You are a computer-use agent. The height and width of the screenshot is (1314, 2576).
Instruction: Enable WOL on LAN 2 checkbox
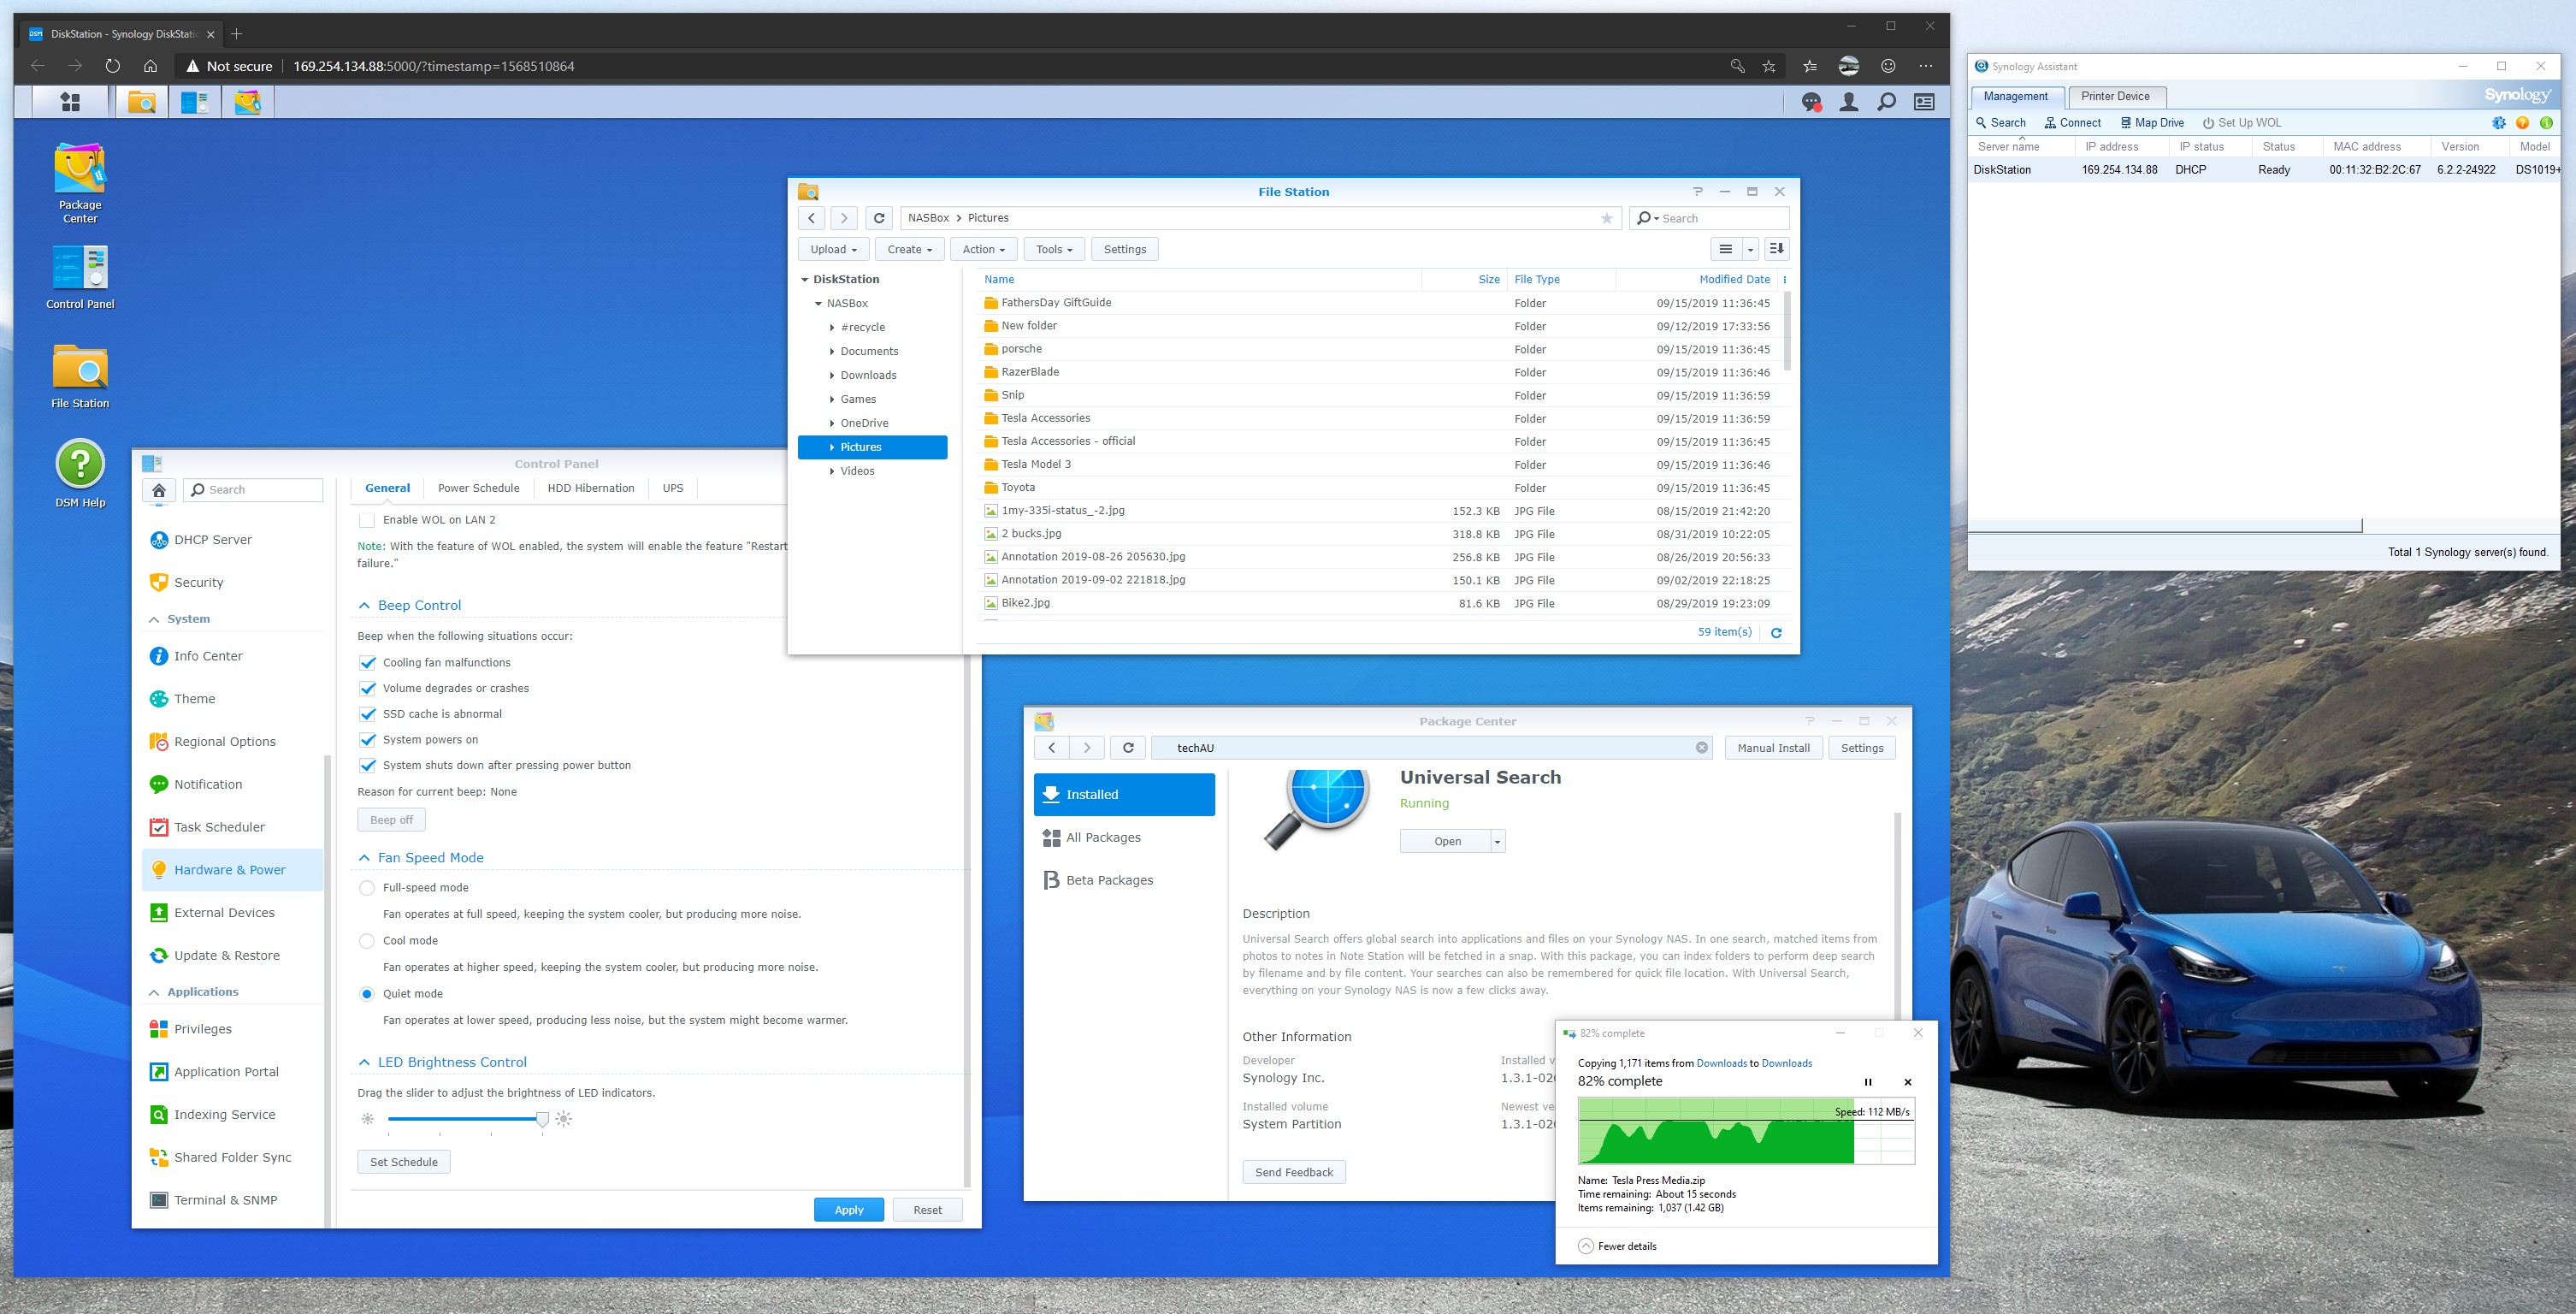(367, 520)
